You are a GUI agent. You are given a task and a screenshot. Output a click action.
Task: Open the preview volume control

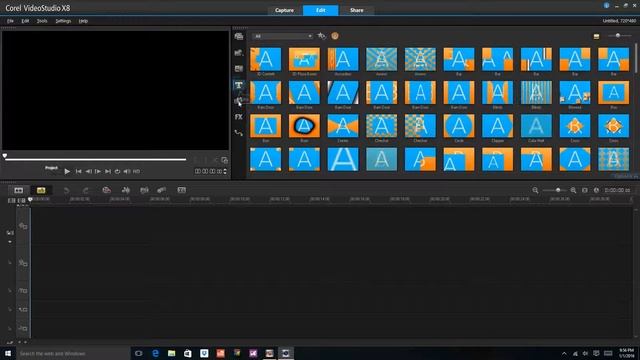click(127, 171)
